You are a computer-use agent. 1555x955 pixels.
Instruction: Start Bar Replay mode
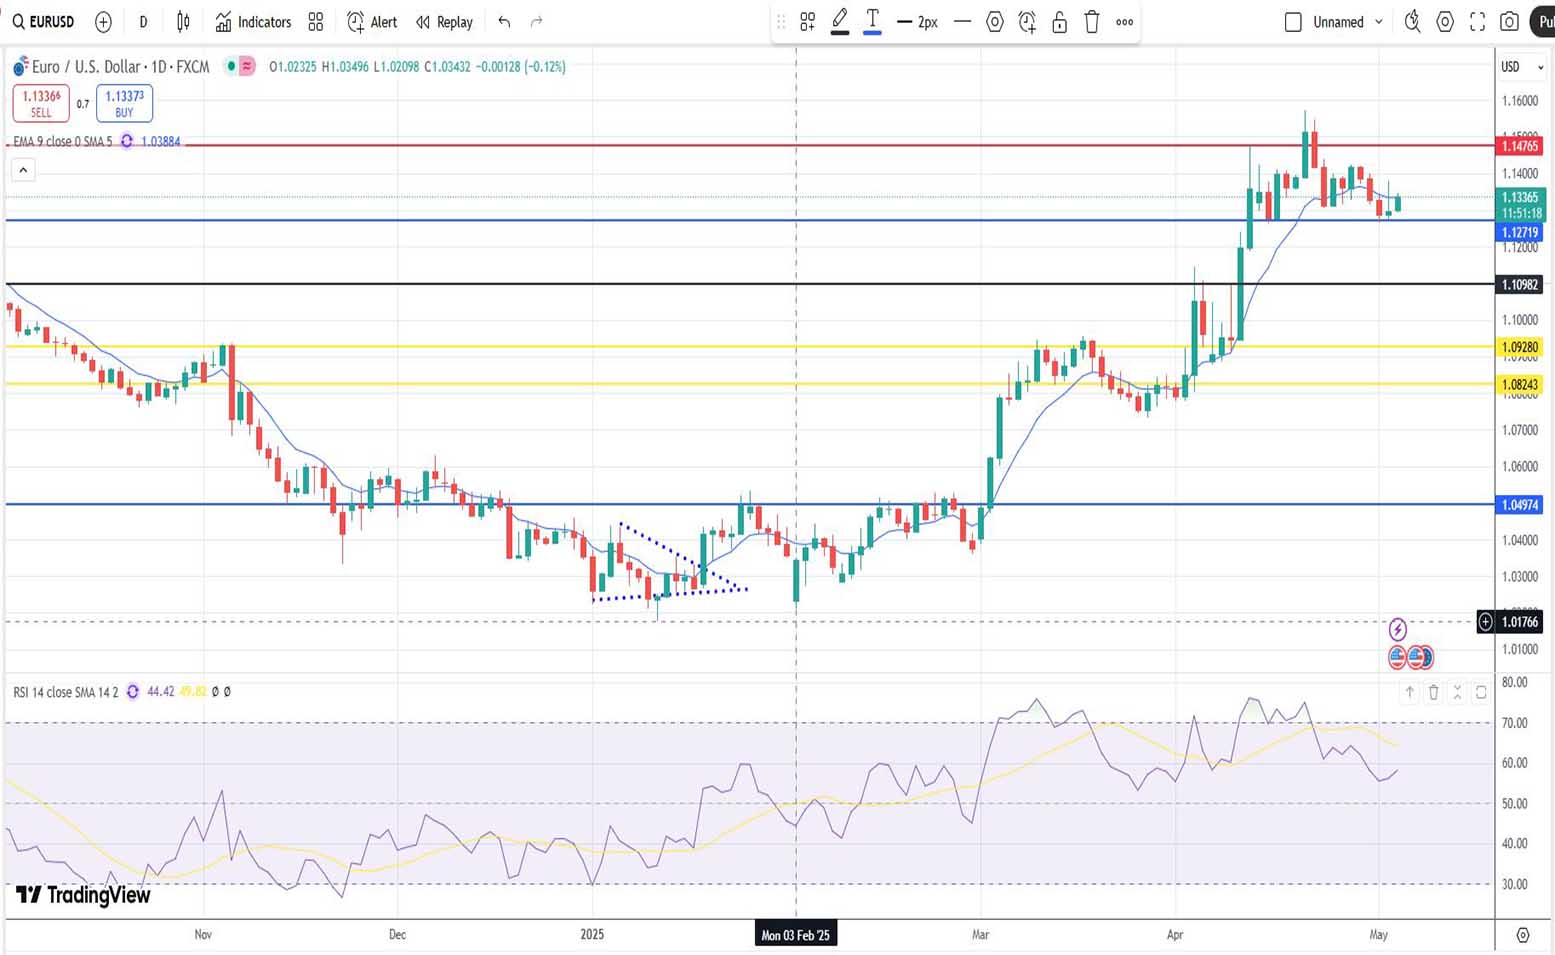[x=444, y=22]
